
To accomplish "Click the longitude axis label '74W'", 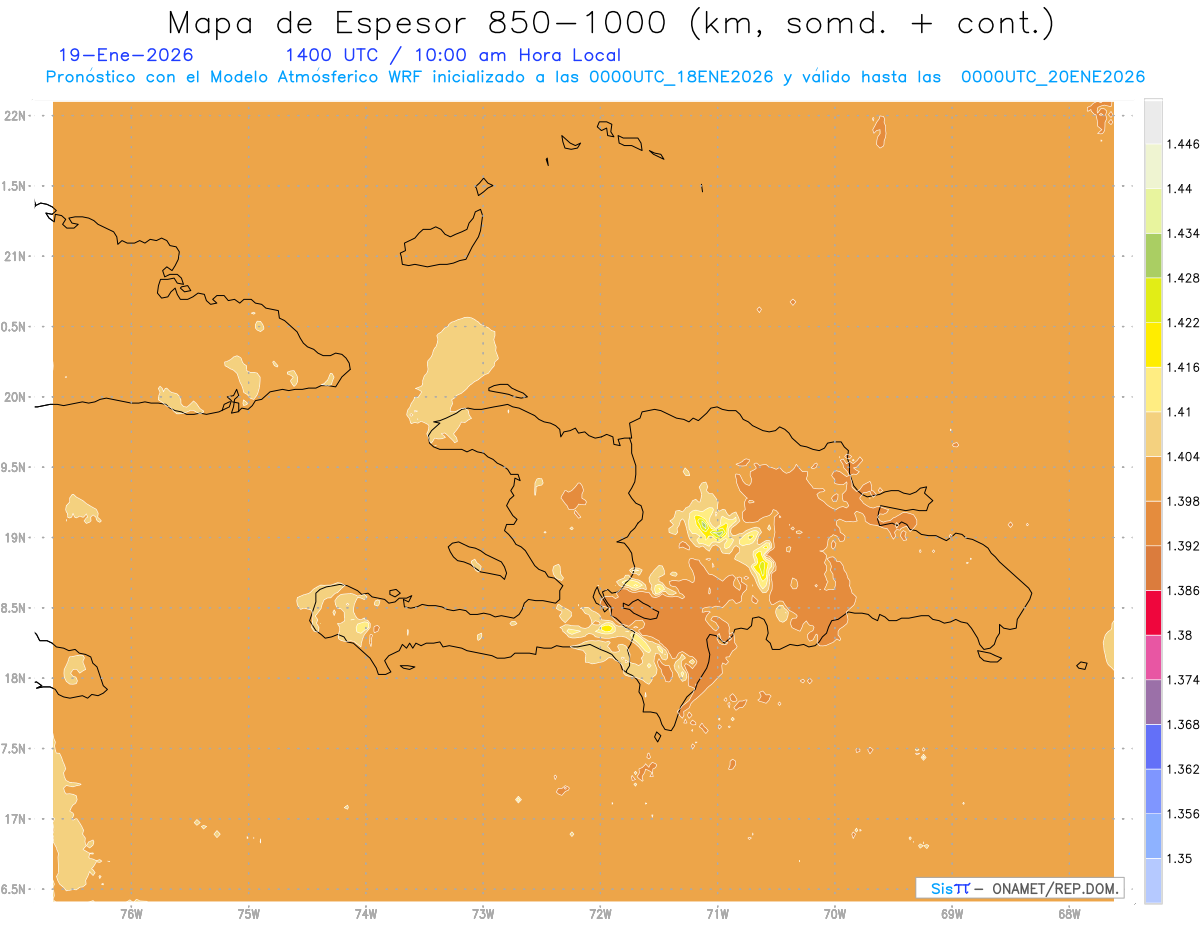I will pos(365,914).
